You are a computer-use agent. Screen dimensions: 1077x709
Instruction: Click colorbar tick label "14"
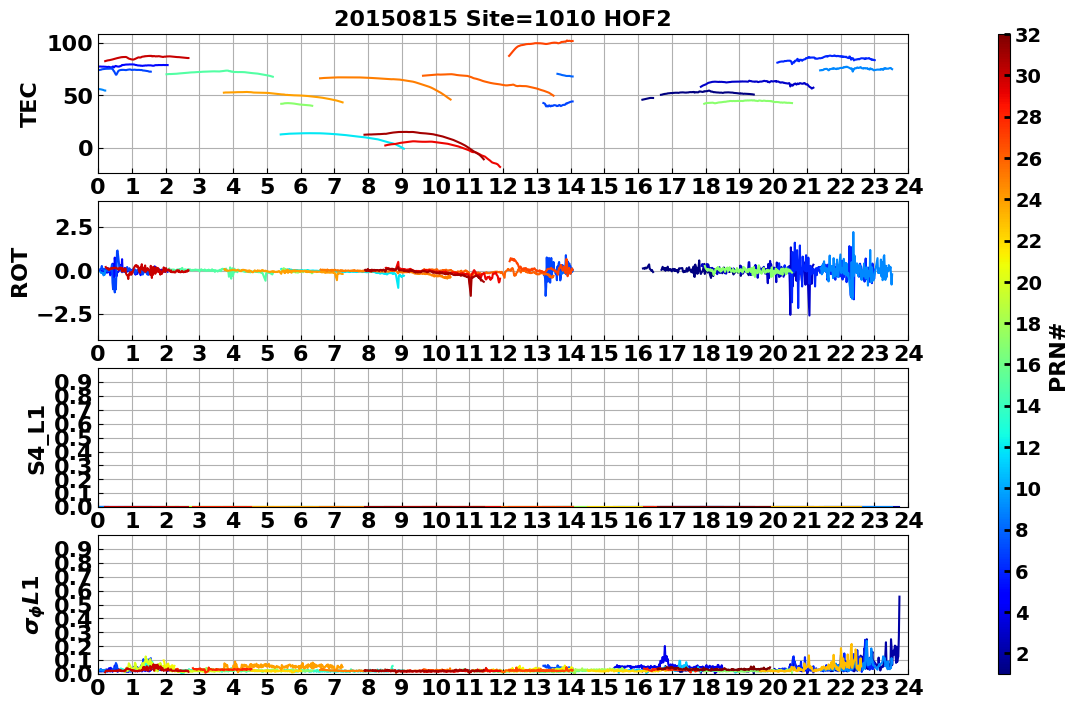pyautogui.click(x=1028, y=406)
